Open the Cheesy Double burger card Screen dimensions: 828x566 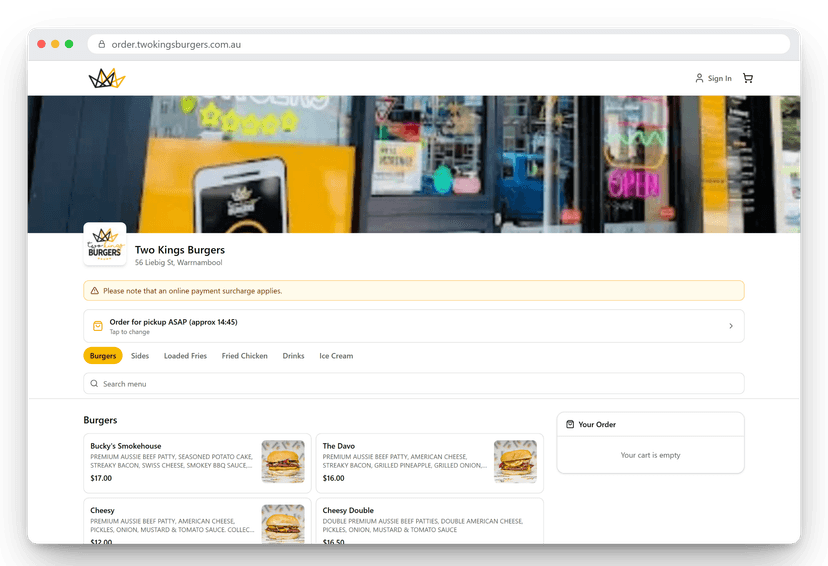click(429, 521)
